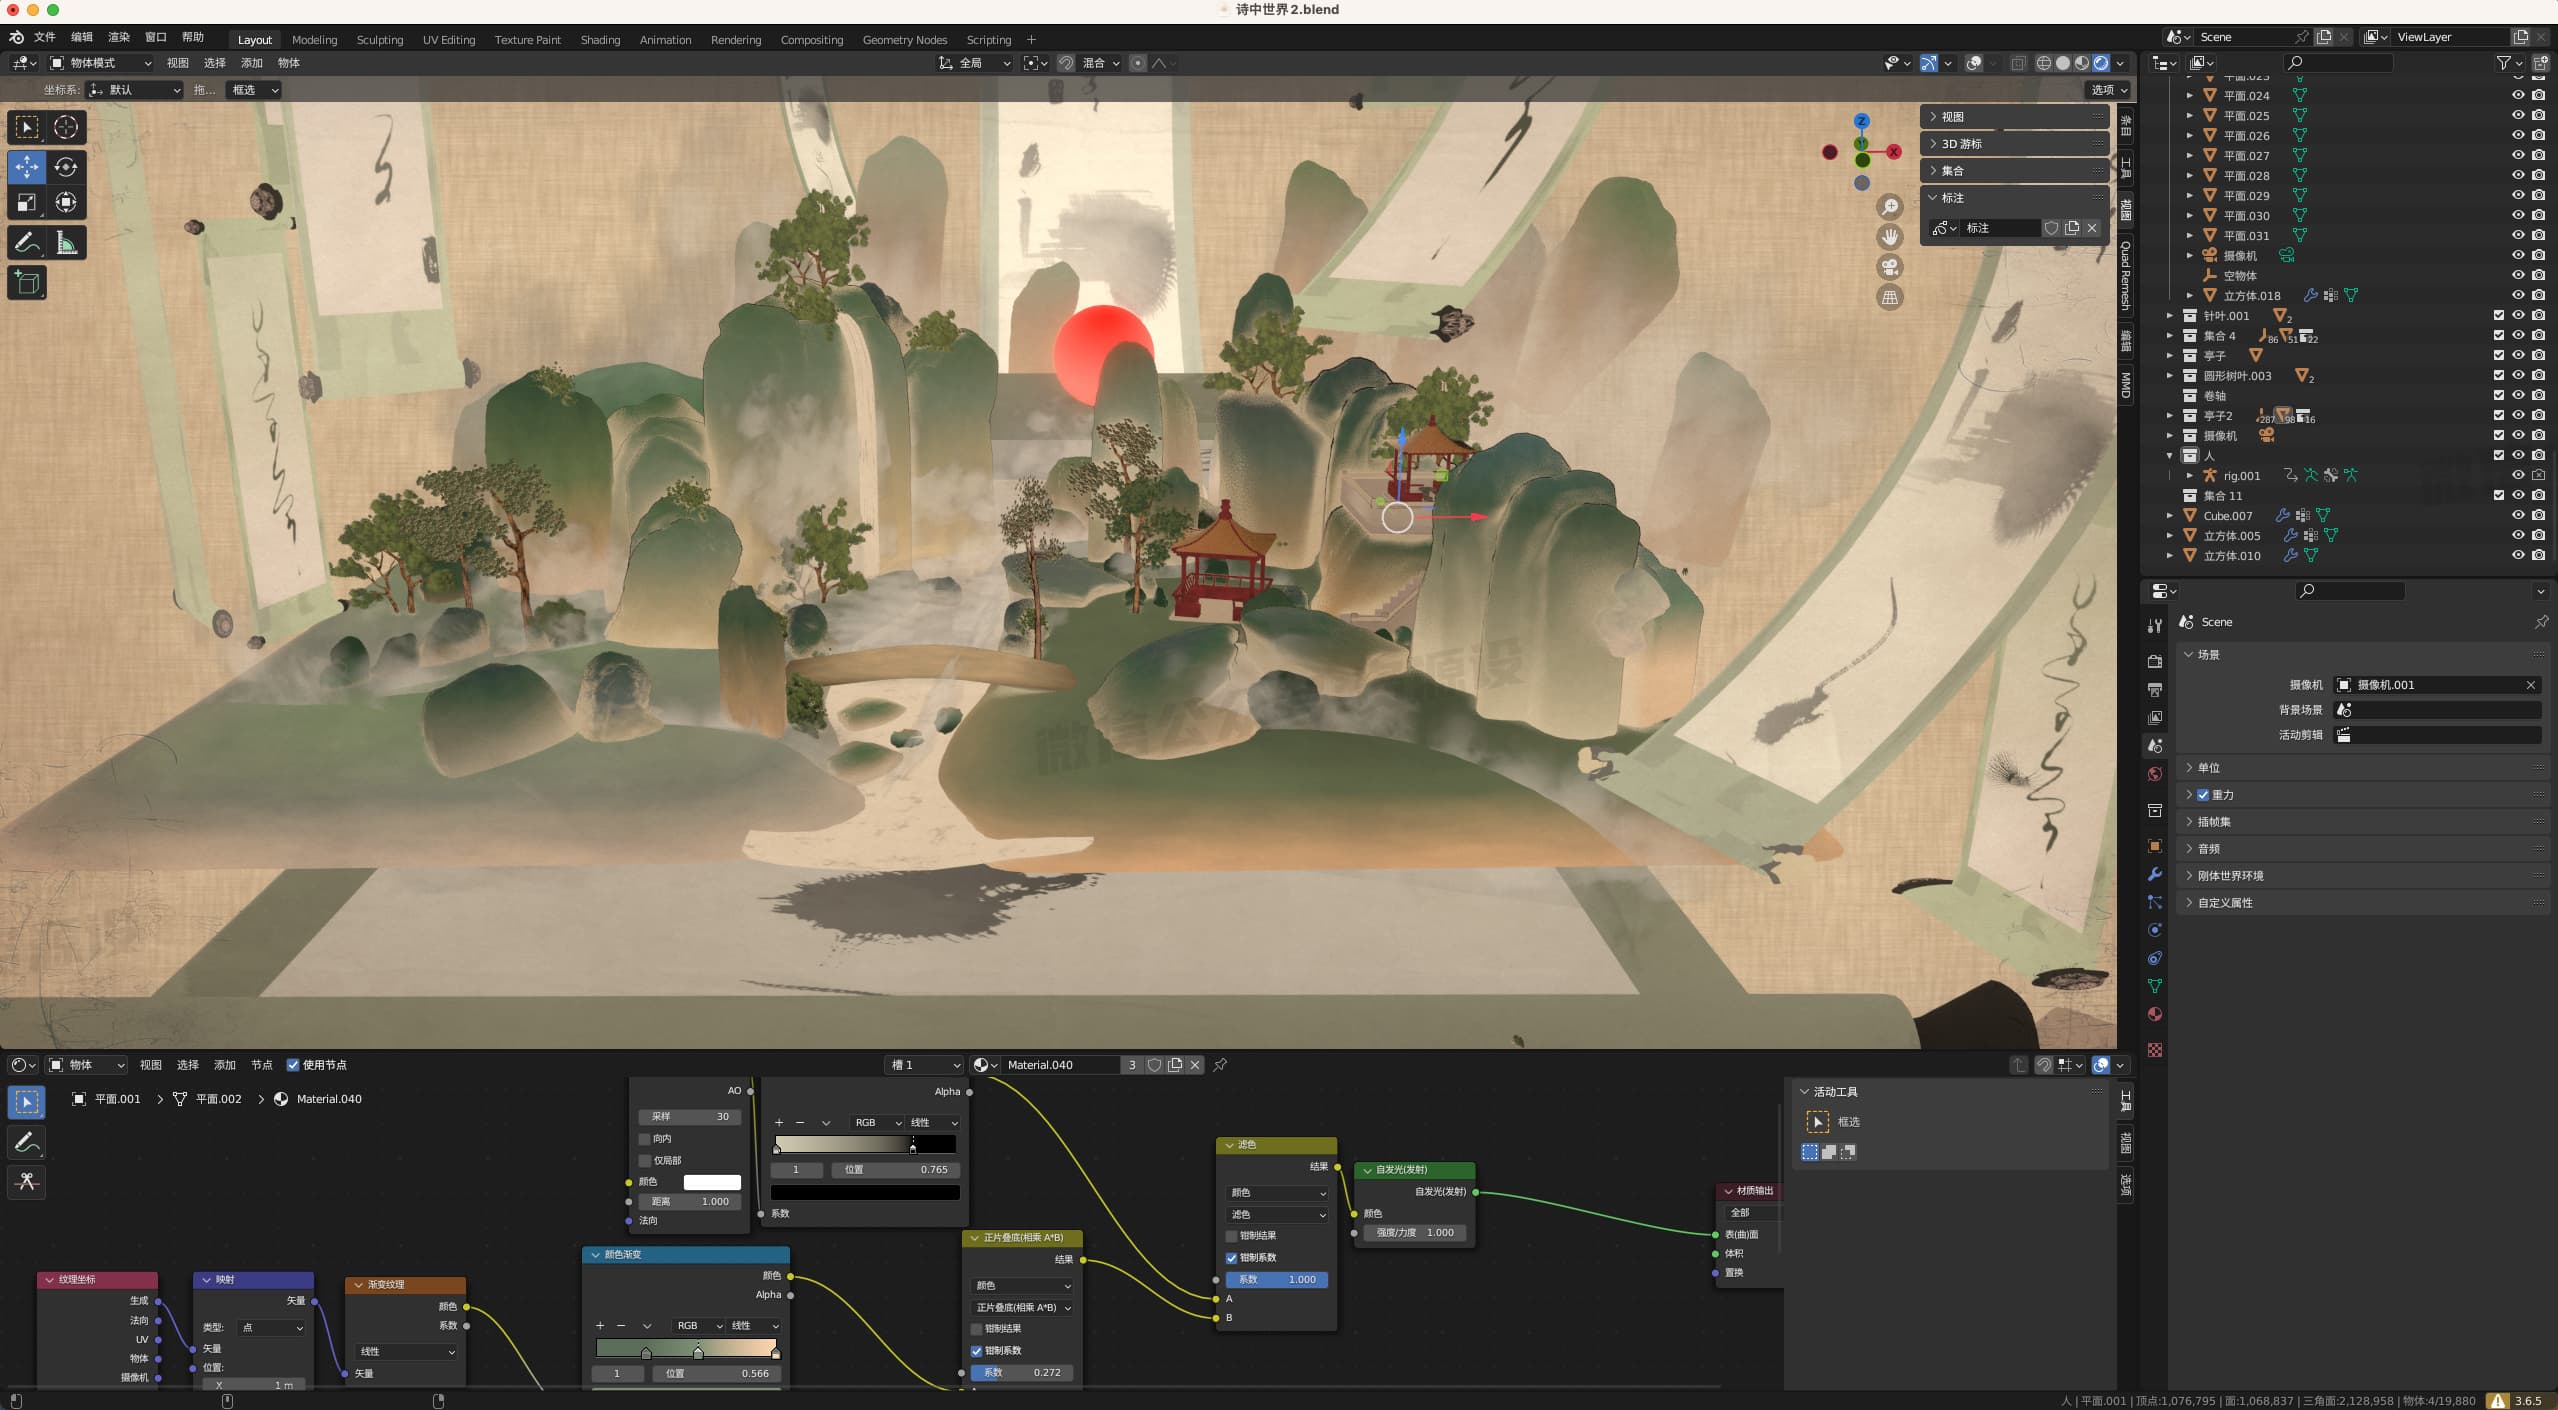Activate the Rotate tool
This screenshot has width=2558, height=1410.
point(66,167)
